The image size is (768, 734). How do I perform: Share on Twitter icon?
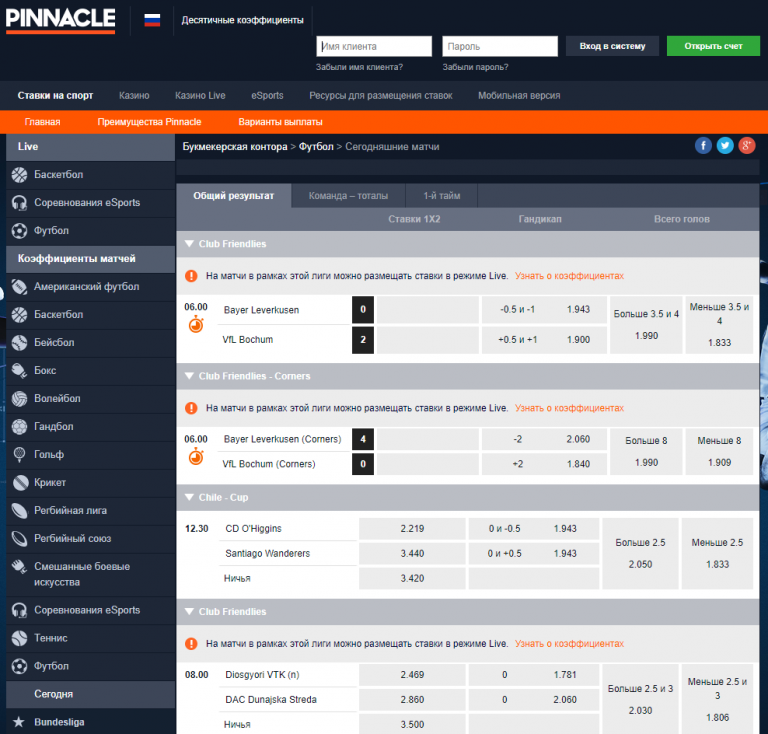725,145
